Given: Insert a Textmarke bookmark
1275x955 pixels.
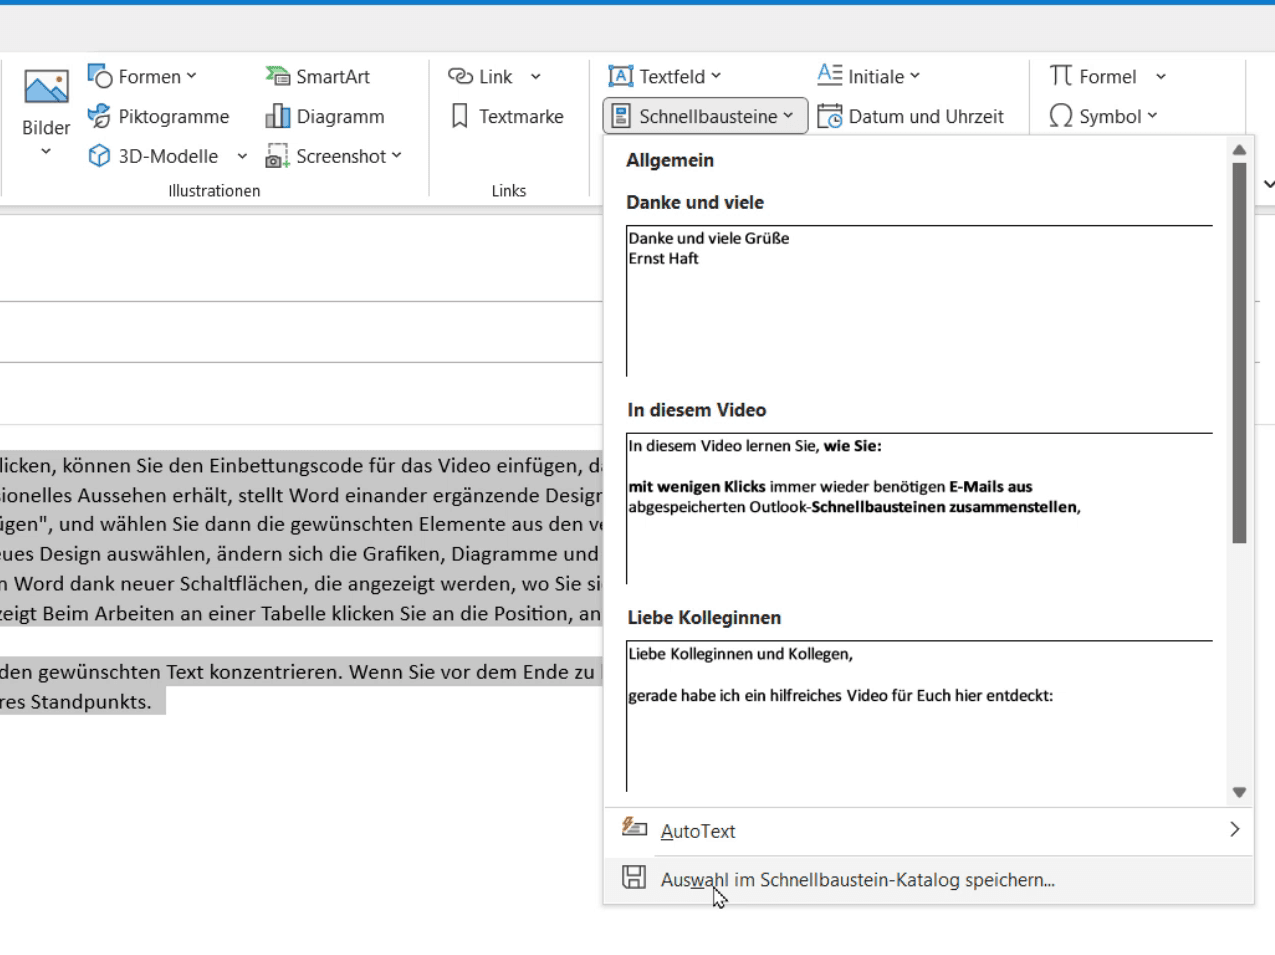Looking at the screenshot, I should pyautogui.click(x=506, y=117).
